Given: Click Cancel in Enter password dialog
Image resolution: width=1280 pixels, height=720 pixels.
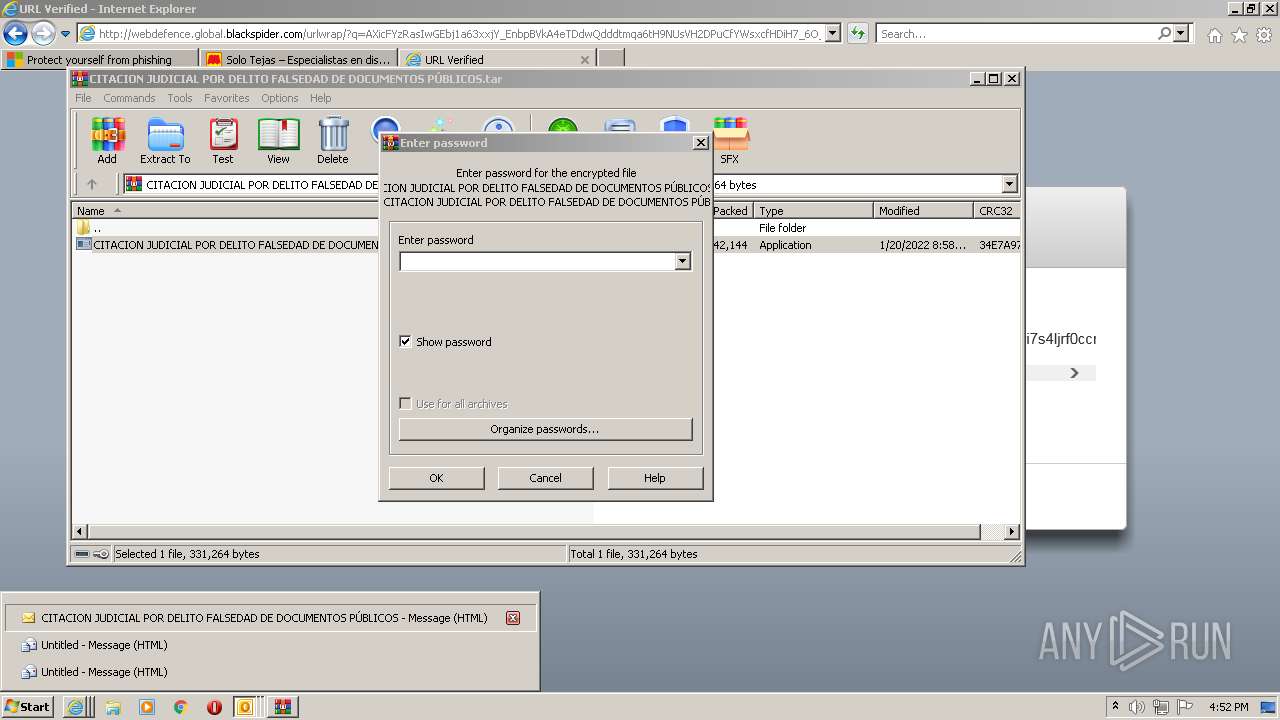Looking at the screenshot, I should click(545, 478).
